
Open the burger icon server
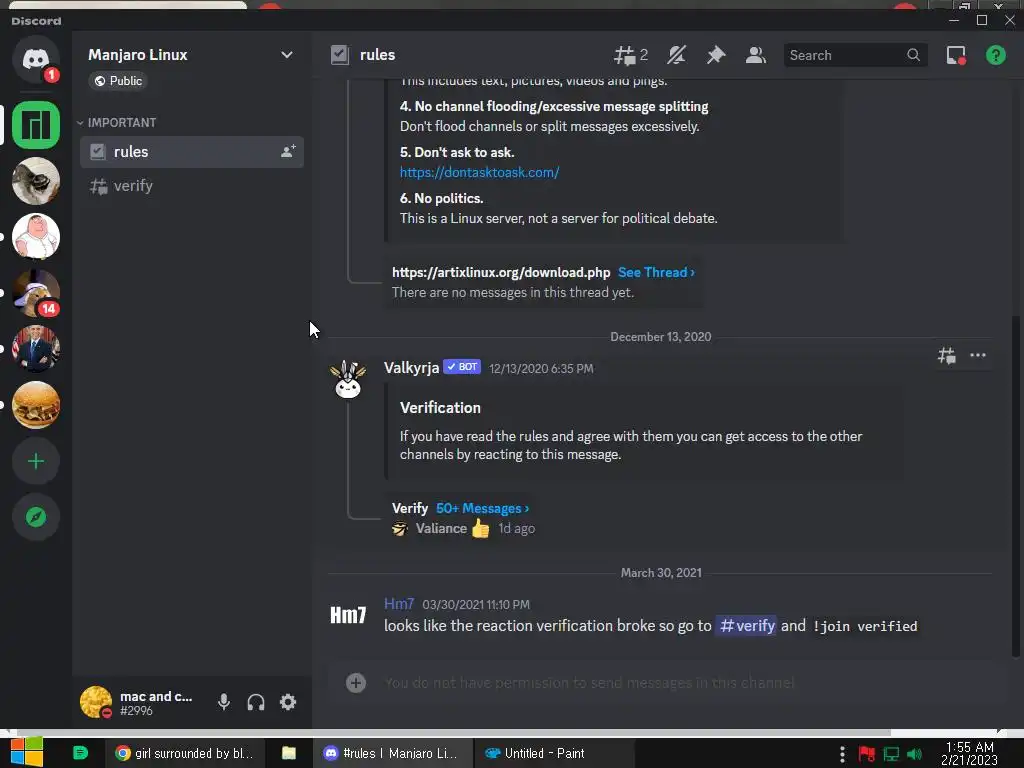click(36, 405)
